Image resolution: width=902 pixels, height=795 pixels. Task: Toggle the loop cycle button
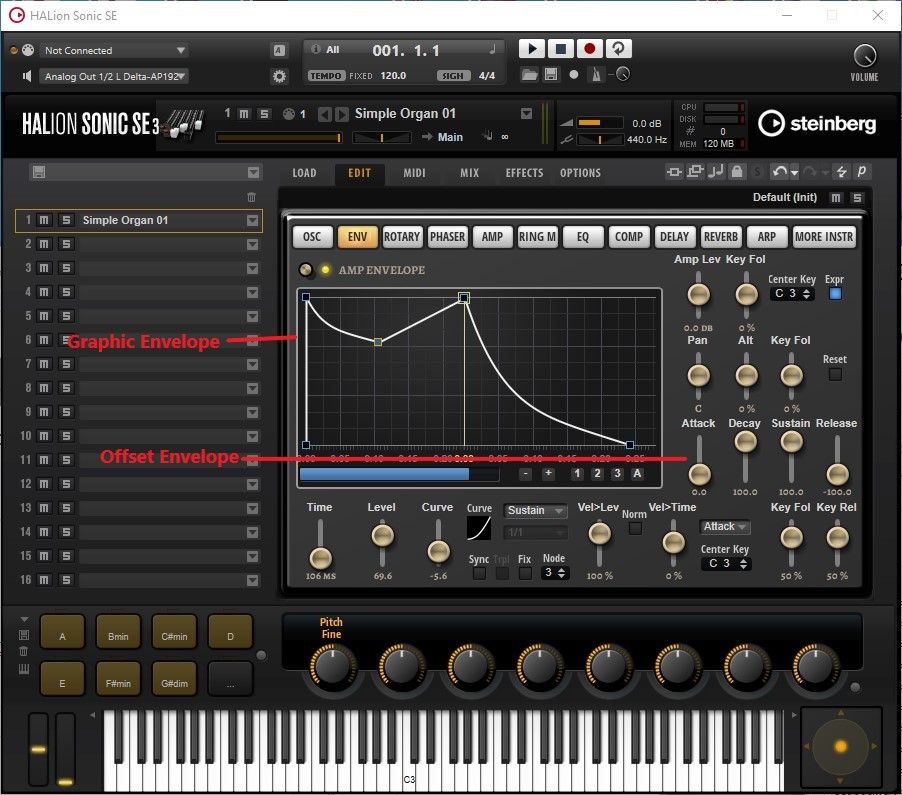tap(618, 49)
